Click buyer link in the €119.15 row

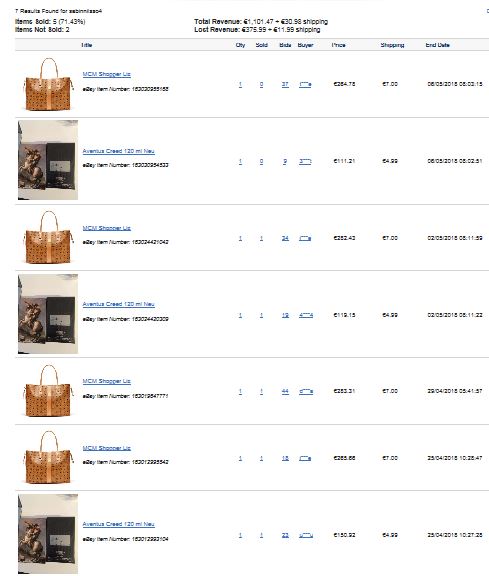(306, 315)
